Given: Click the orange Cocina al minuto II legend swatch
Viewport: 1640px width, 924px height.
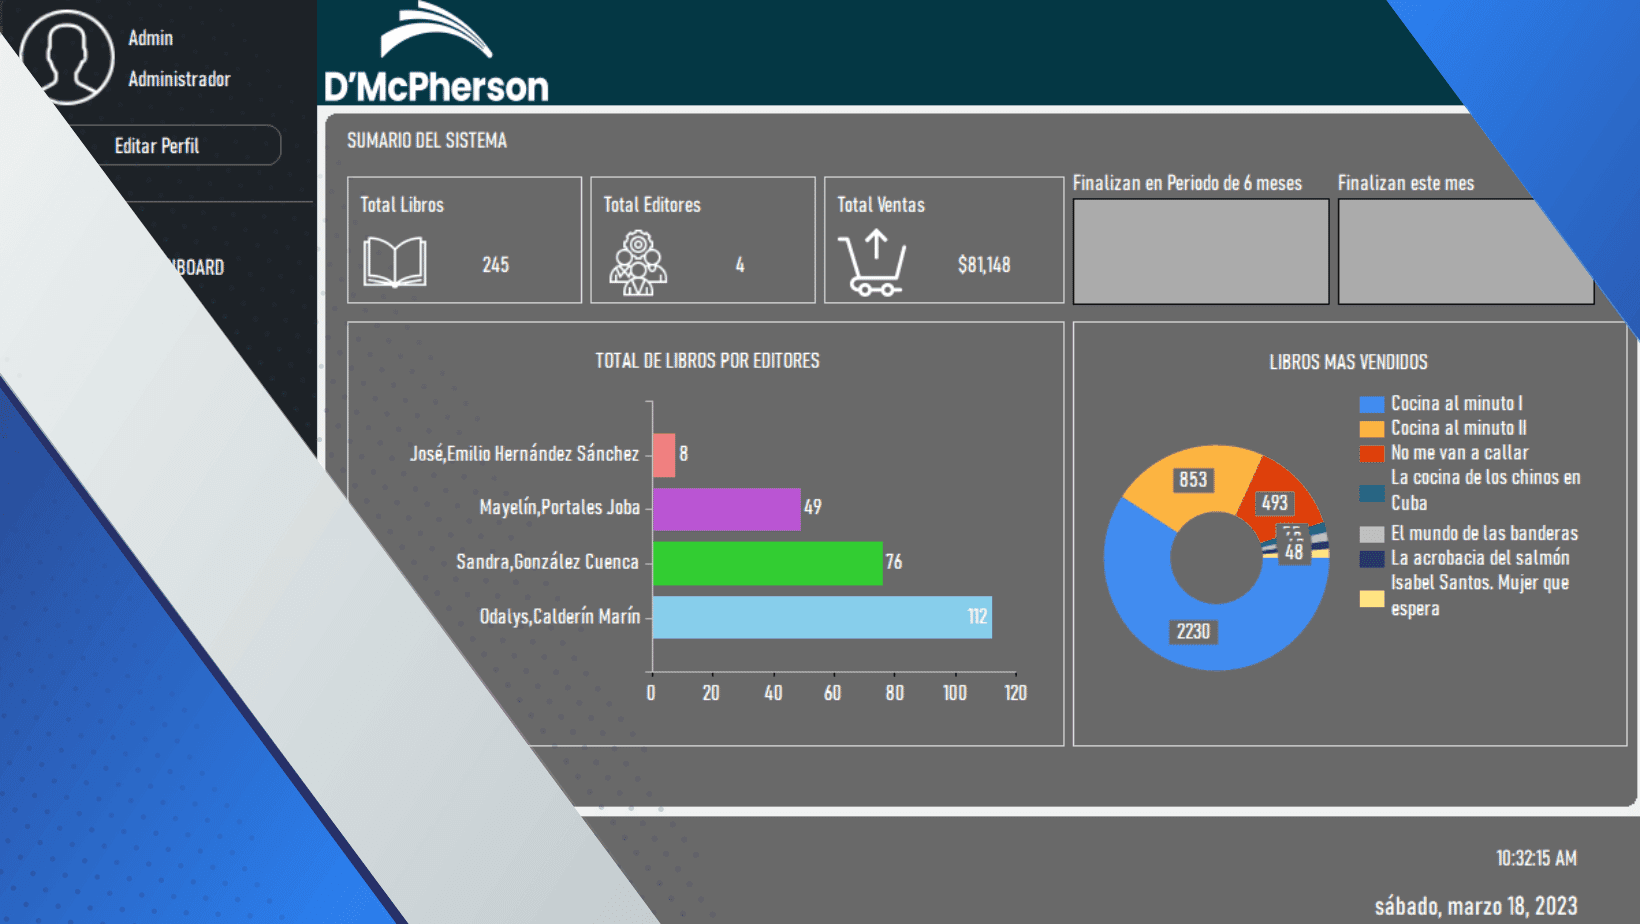Looking at the screenshot, I should pyautogui.click(x=1371, y=429).
